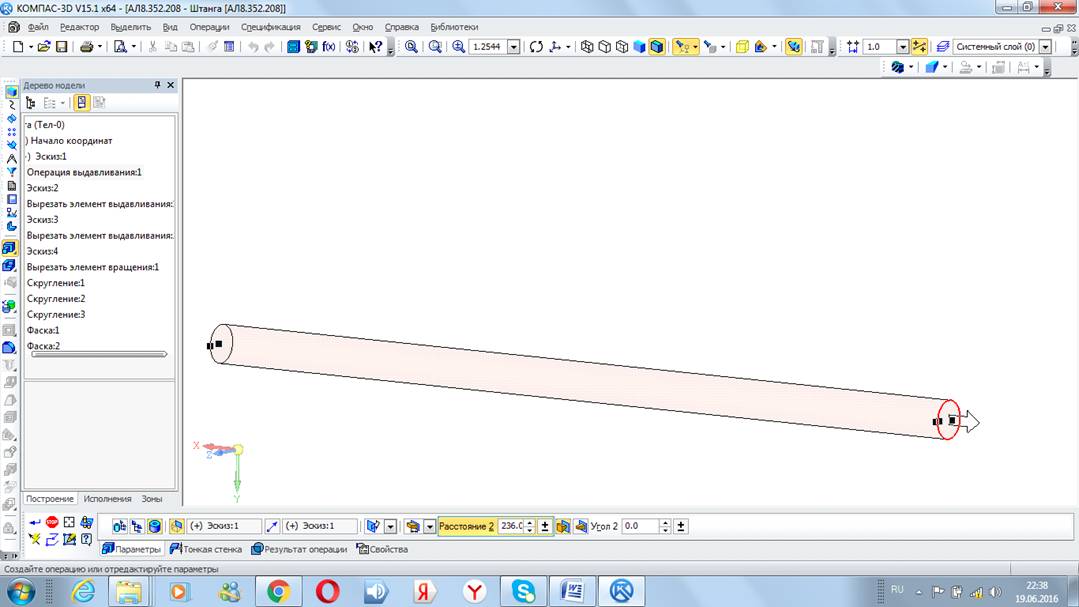Open the layer manager icon
The width and height of the screenshot is (1079, 607).
click(943, 47)
